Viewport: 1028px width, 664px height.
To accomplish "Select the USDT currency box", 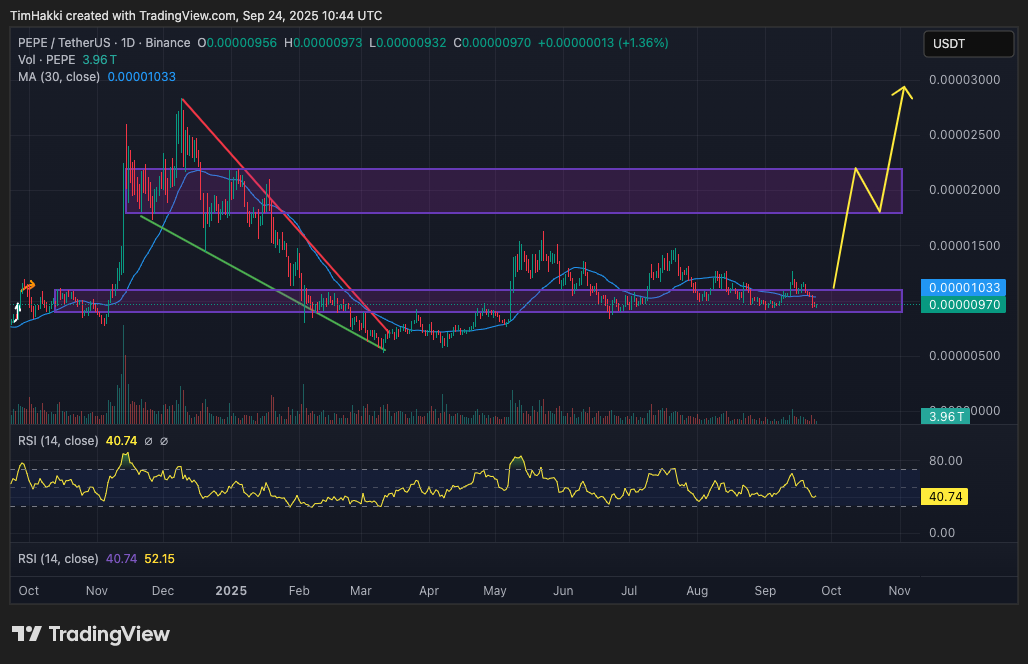I will [x=968, y=44].
